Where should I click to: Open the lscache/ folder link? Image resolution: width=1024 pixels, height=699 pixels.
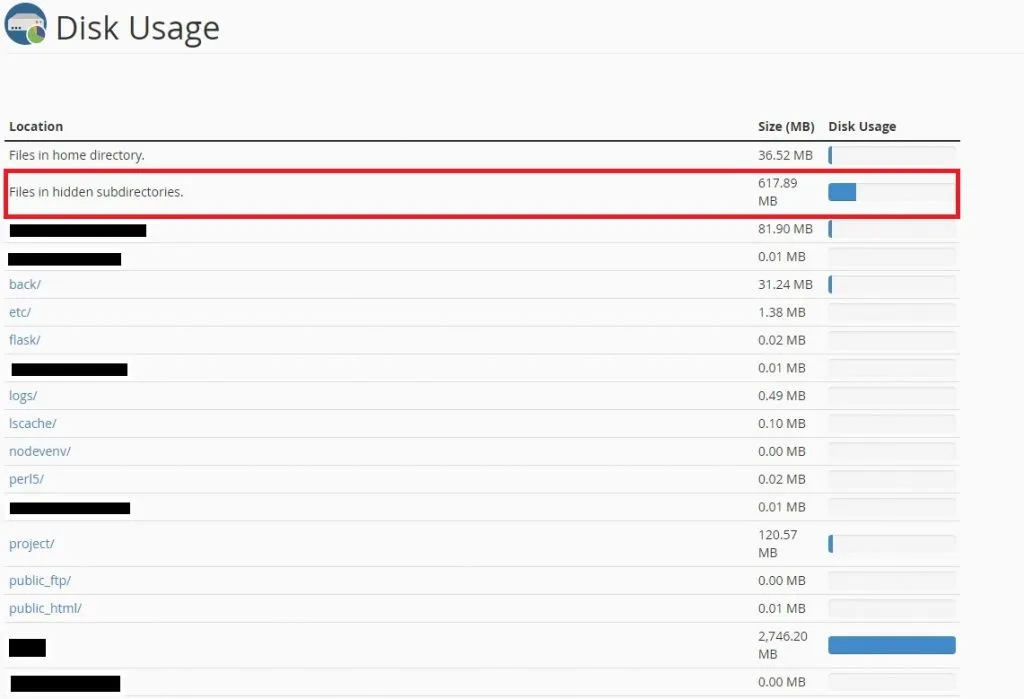coord(32,424)
